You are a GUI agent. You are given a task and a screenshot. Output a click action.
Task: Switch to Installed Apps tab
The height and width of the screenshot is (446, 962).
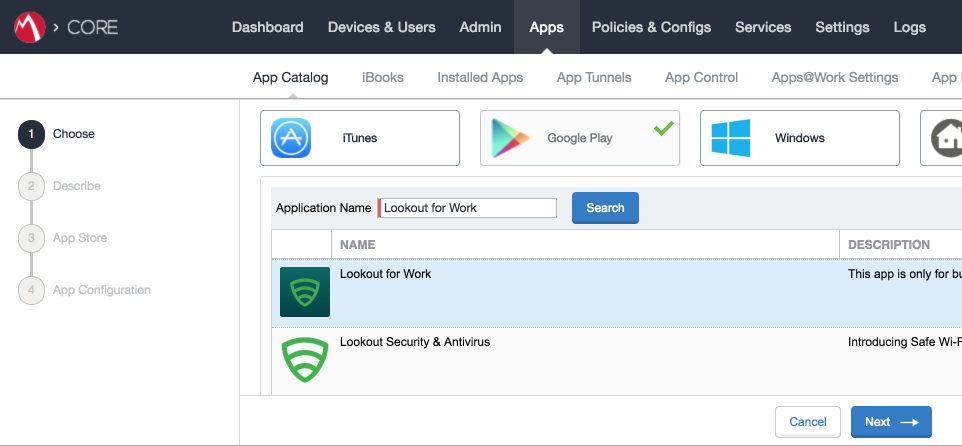pyautogui.click(x=480, y=77)
